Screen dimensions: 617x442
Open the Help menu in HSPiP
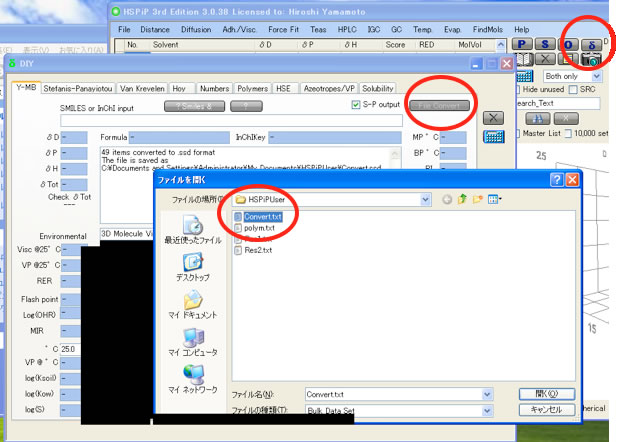pos(521,30)
